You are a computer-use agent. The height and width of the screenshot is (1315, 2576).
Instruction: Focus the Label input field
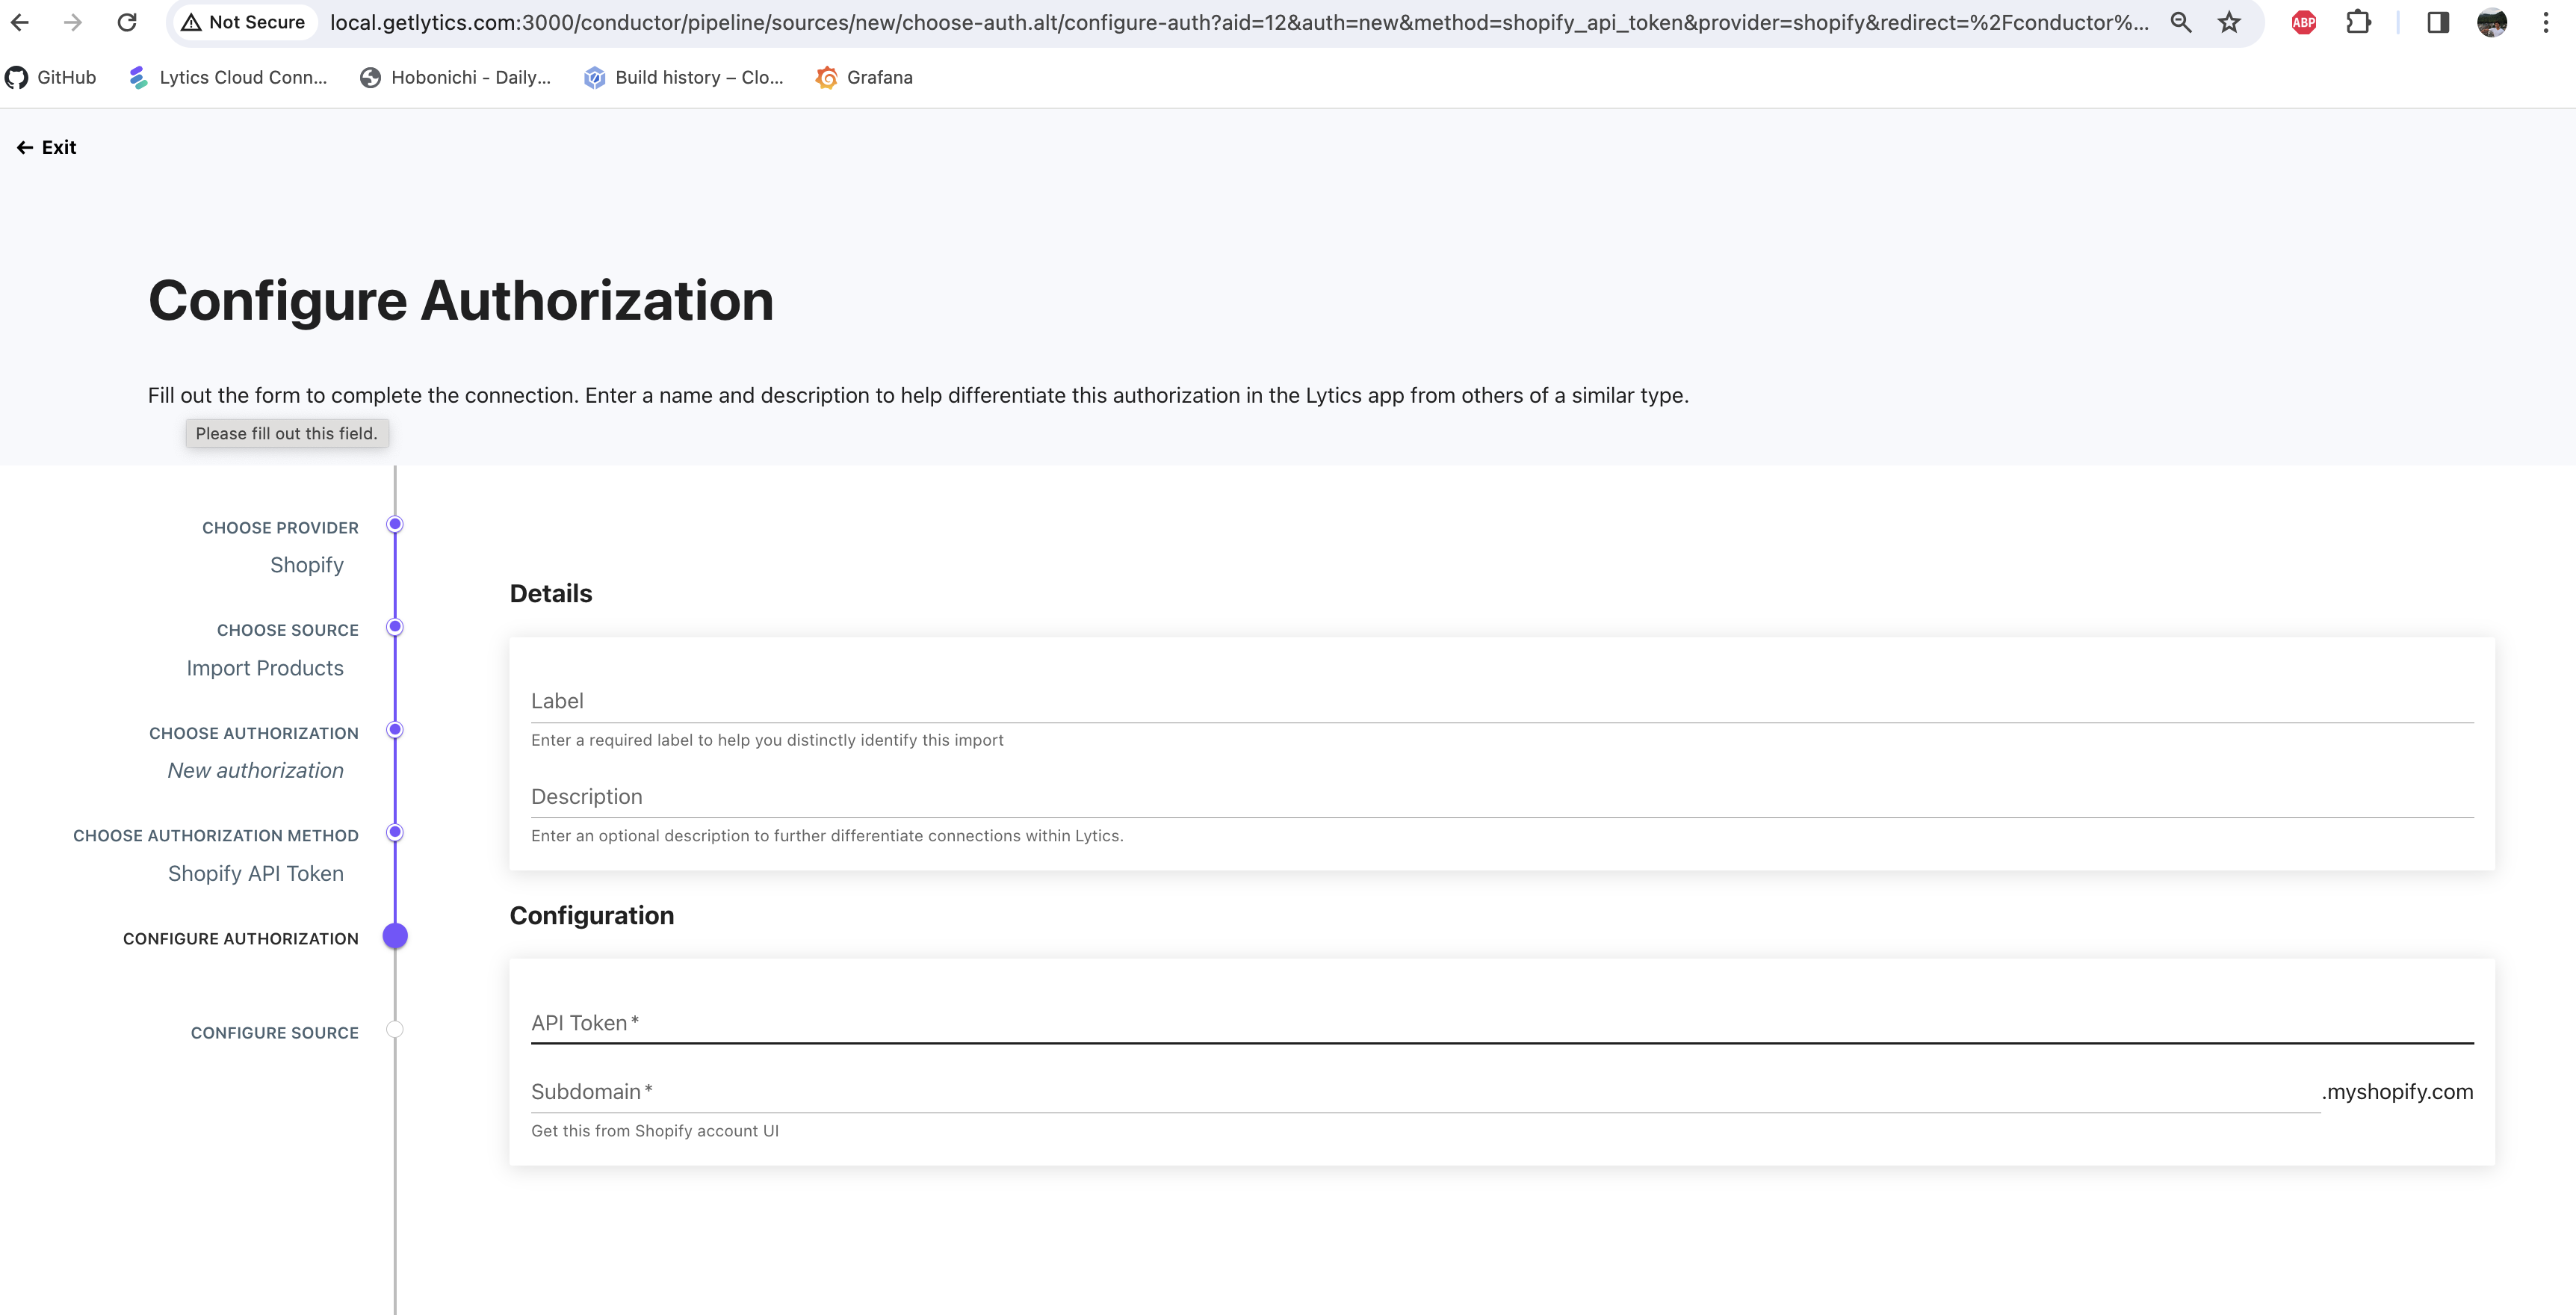tap(1502, 701)
